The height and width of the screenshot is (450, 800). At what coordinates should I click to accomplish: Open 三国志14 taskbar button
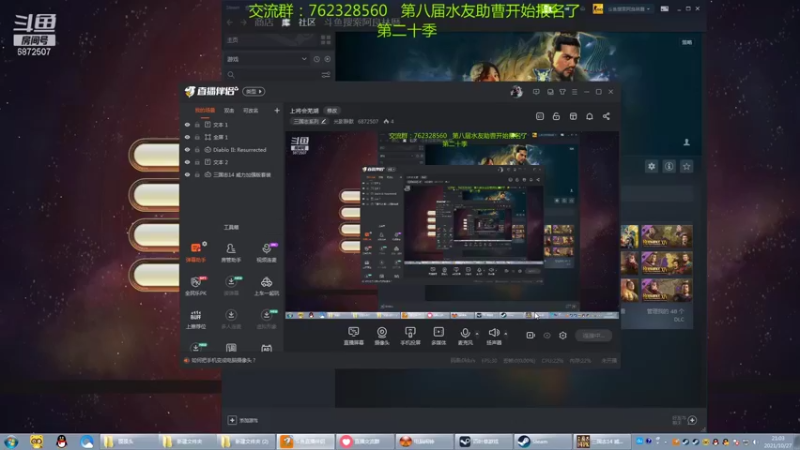602,442
